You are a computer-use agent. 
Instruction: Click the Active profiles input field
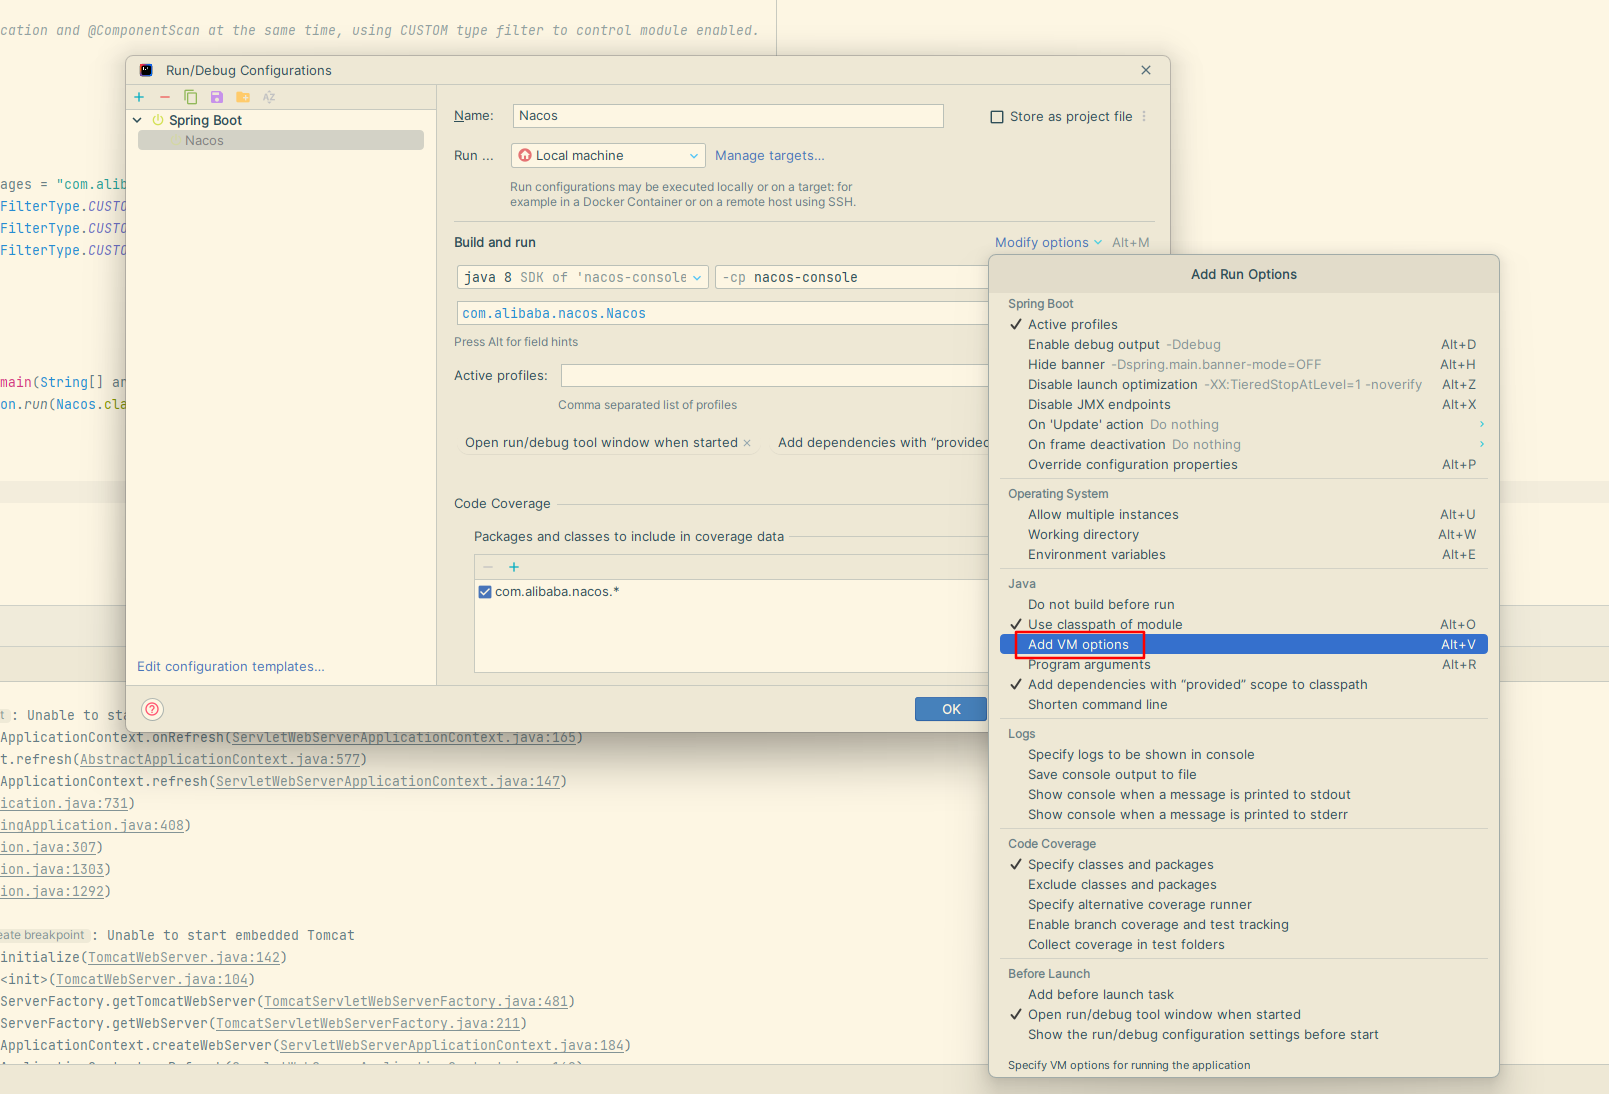click(775, 376)
